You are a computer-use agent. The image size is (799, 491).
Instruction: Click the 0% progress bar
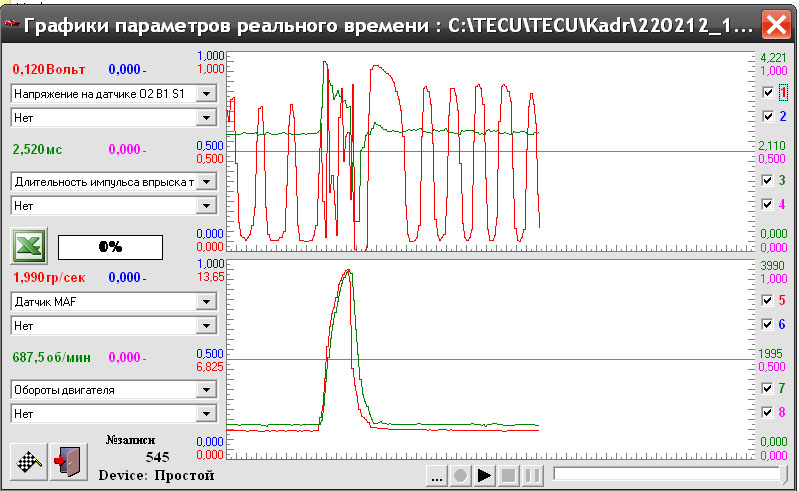(109, 247)
